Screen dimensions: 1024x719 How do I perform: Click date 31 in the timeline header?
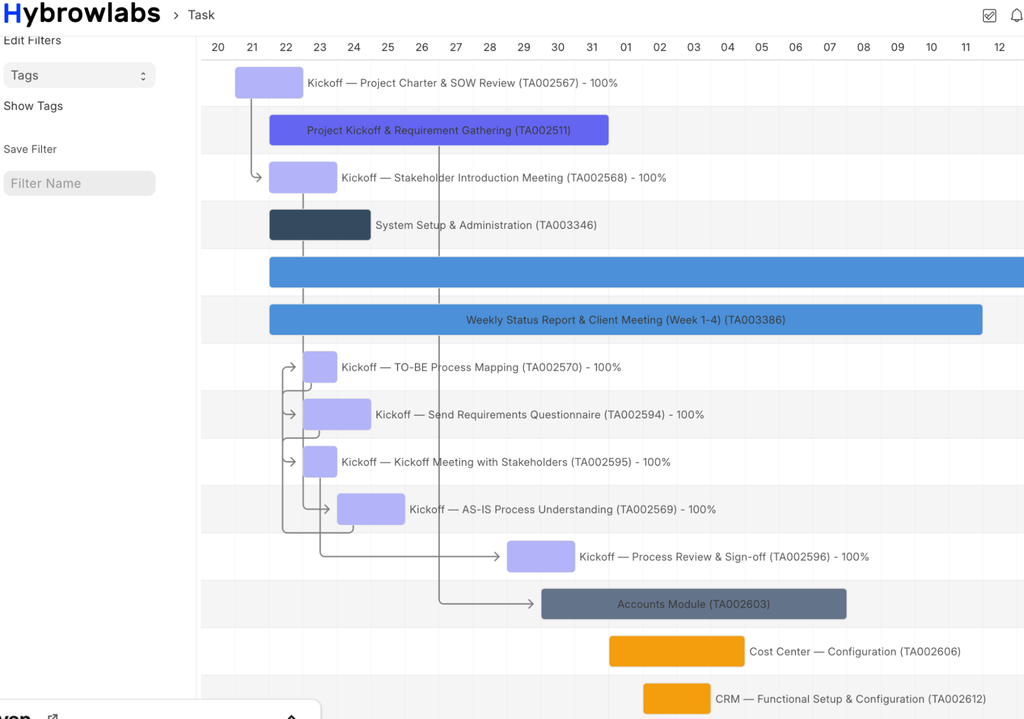tap(592, 47)
